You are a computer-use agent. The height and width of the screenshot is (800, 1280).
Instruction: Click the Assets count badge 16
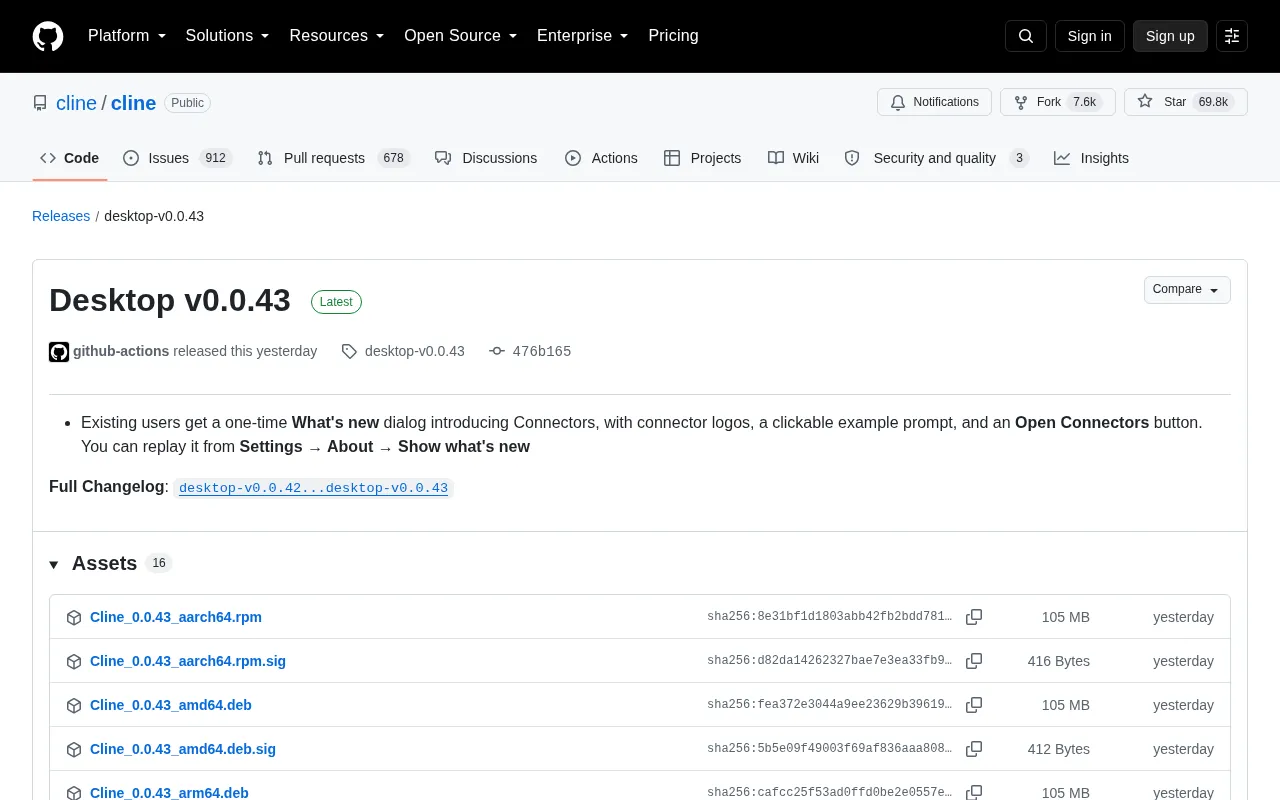[159, 563]
